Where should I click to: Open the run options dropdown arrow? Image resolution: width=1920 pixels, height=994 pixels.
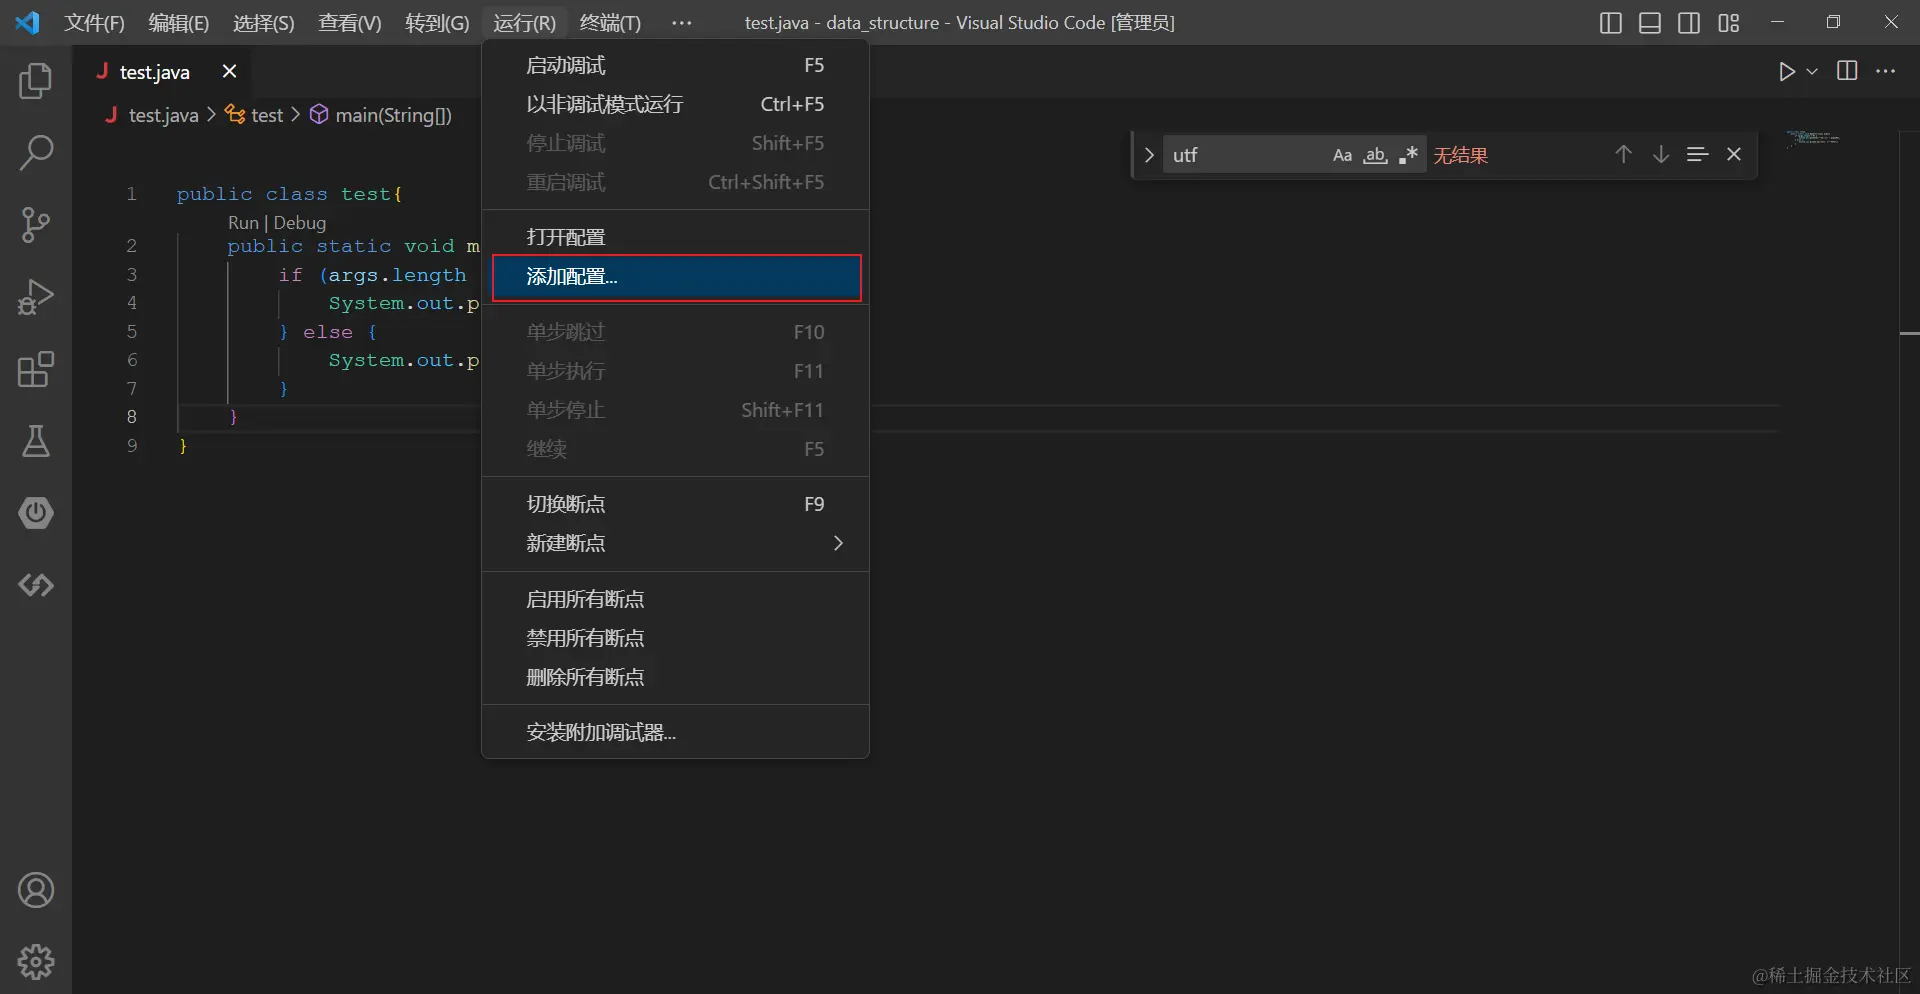click(x=1812, y=71)
